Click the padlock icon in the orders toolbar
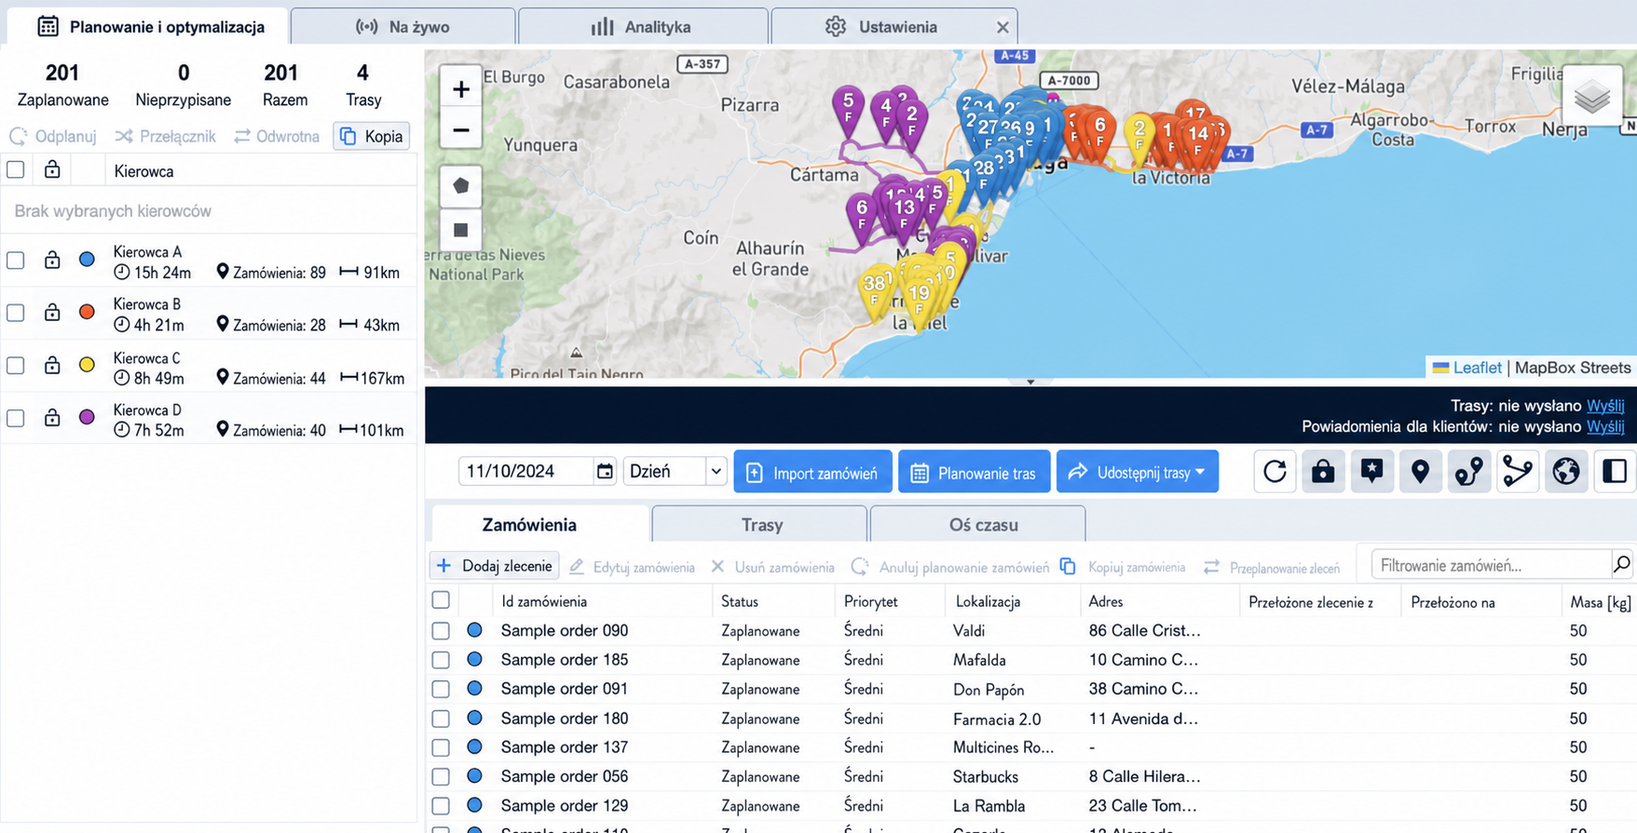 1323,472
